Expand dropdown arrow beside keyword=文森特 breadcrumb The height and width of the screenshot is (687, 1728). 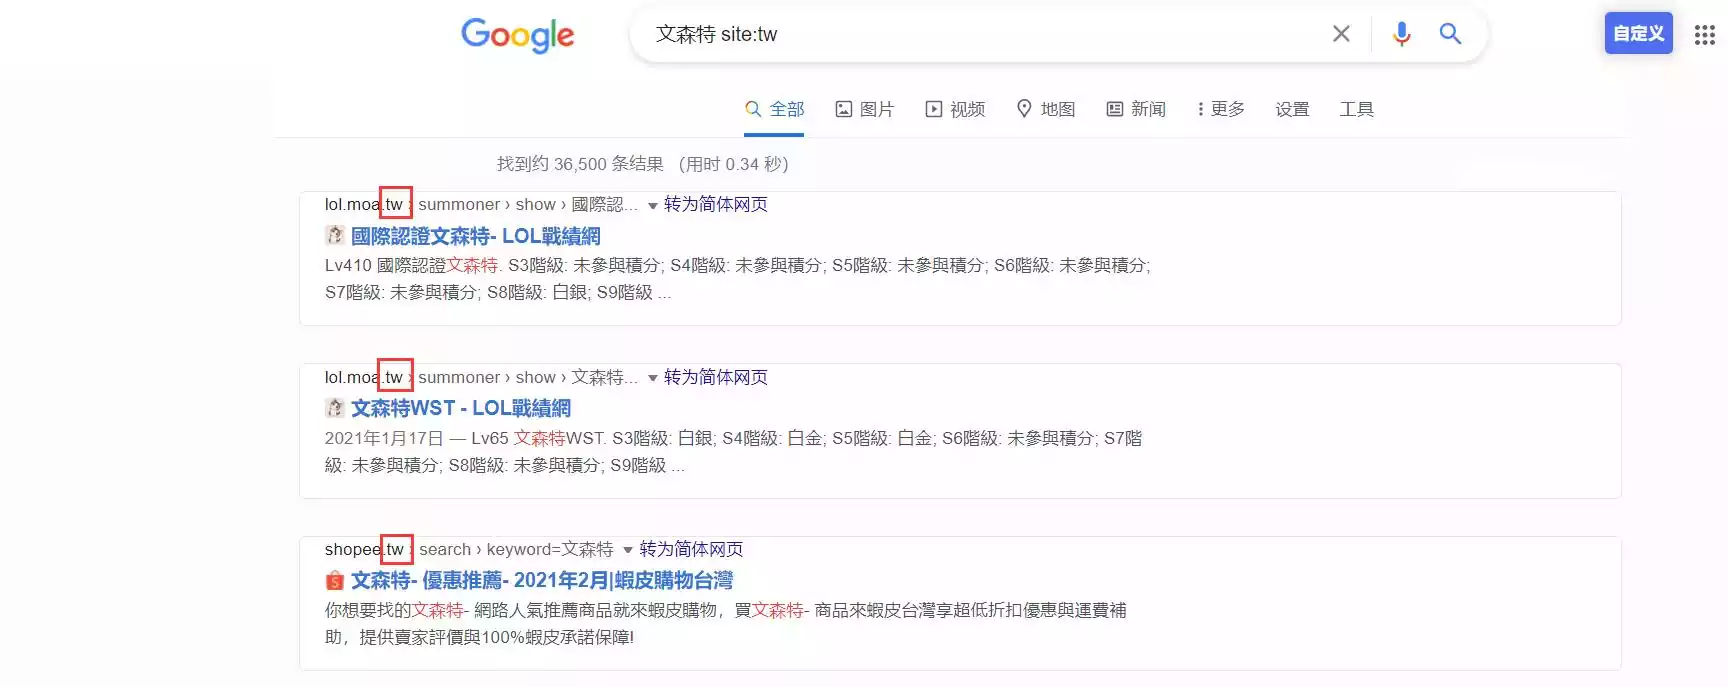point(628,550)
